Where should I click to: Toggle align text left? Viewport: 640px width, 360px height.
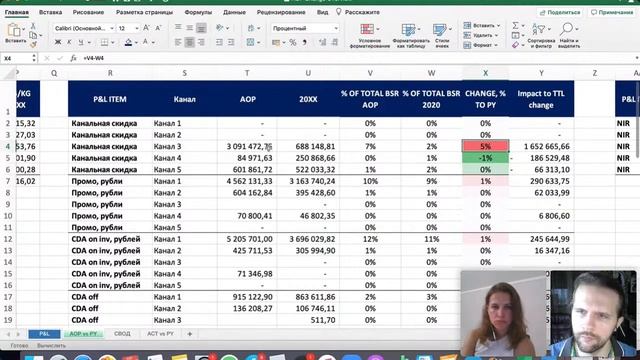tap(178, 42)
